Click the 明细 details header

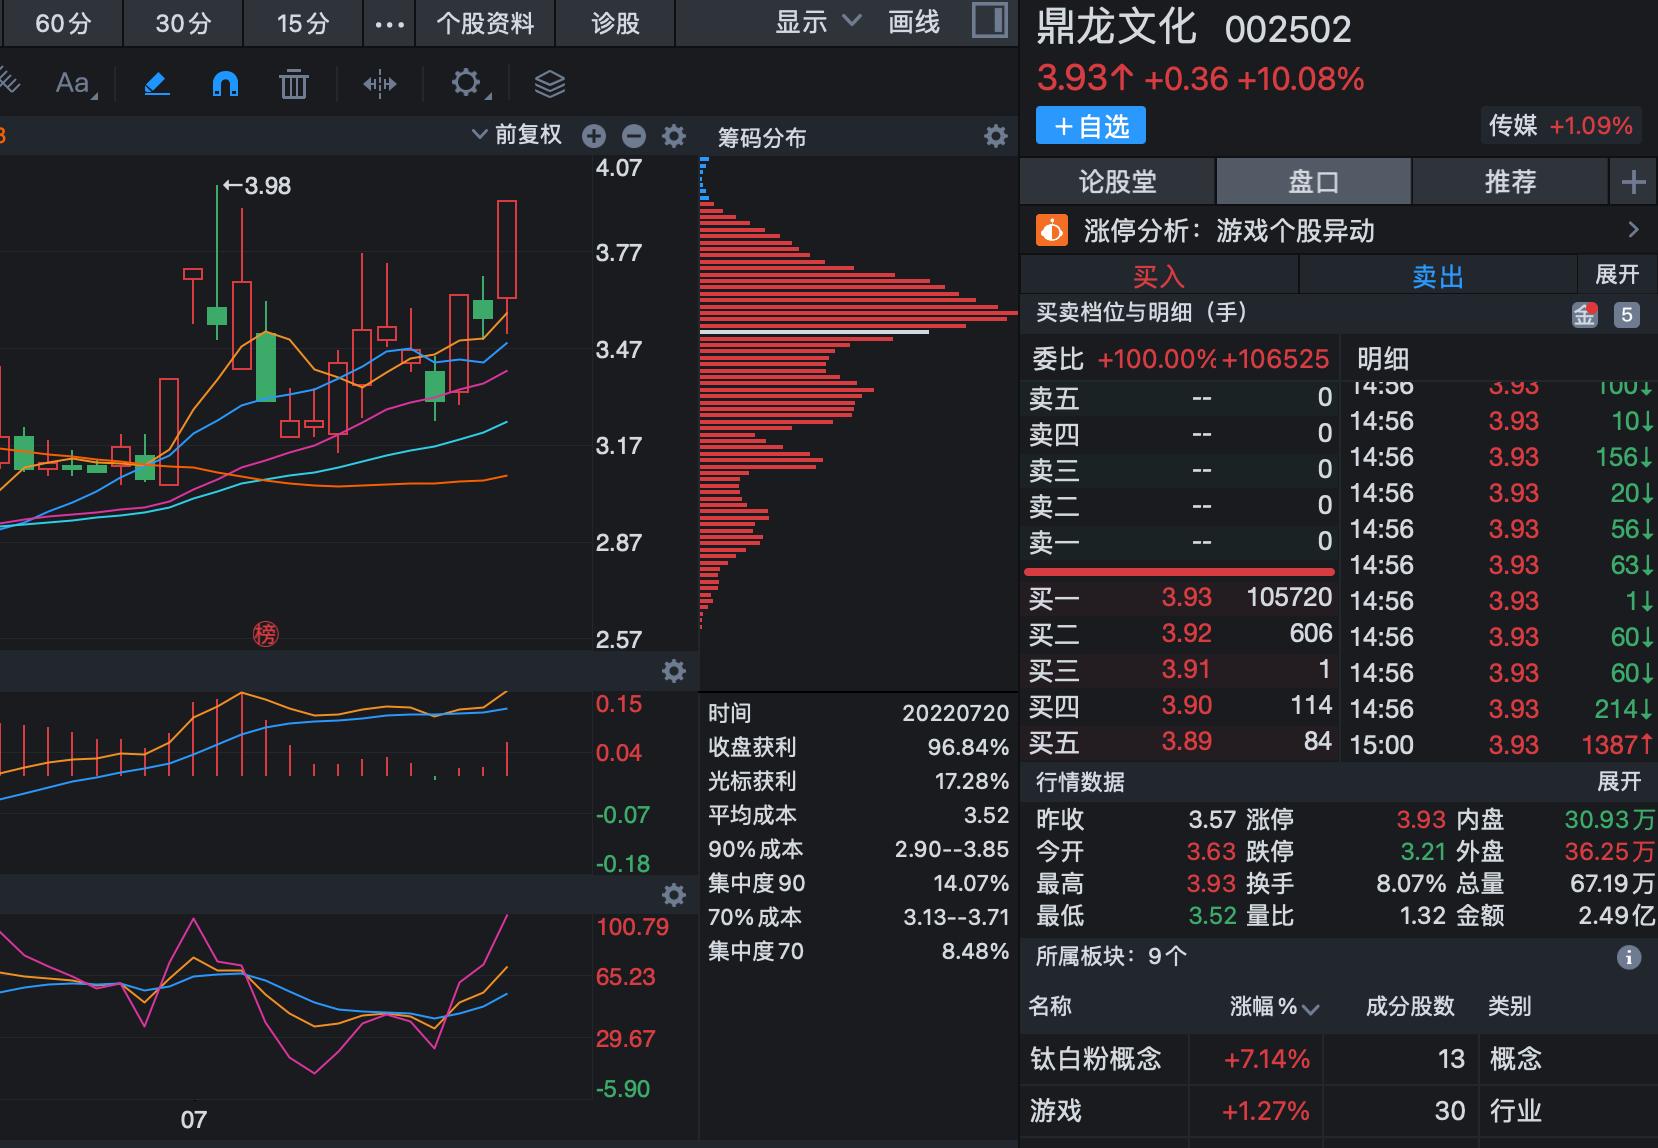tap(1382, 359)
